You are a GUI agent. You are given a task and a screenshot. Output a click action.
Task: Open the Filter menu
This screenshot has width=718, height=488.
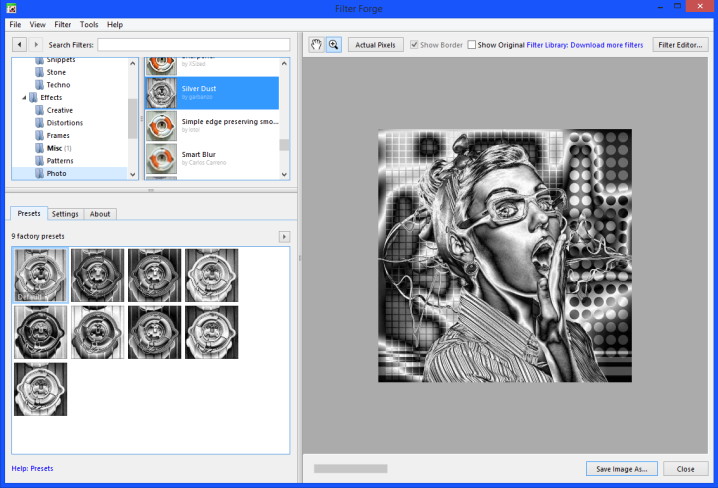[62, 25]
